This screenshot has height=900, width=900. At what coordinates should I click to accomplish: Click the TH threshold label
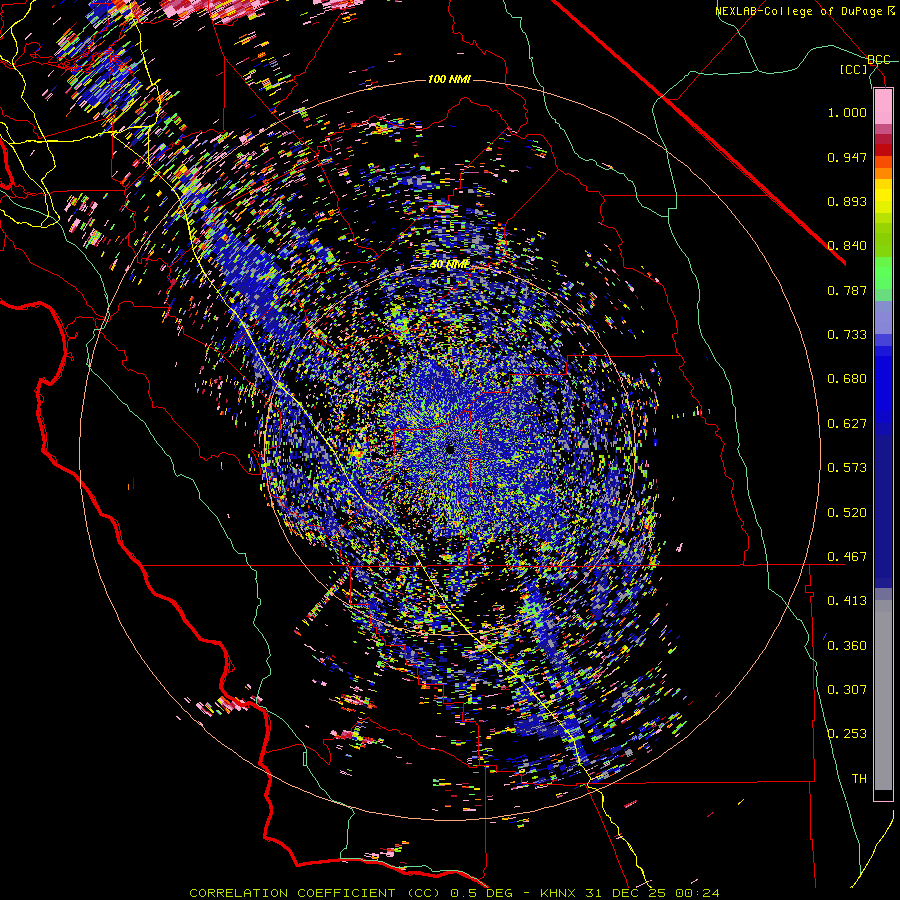tap(859, 779)
